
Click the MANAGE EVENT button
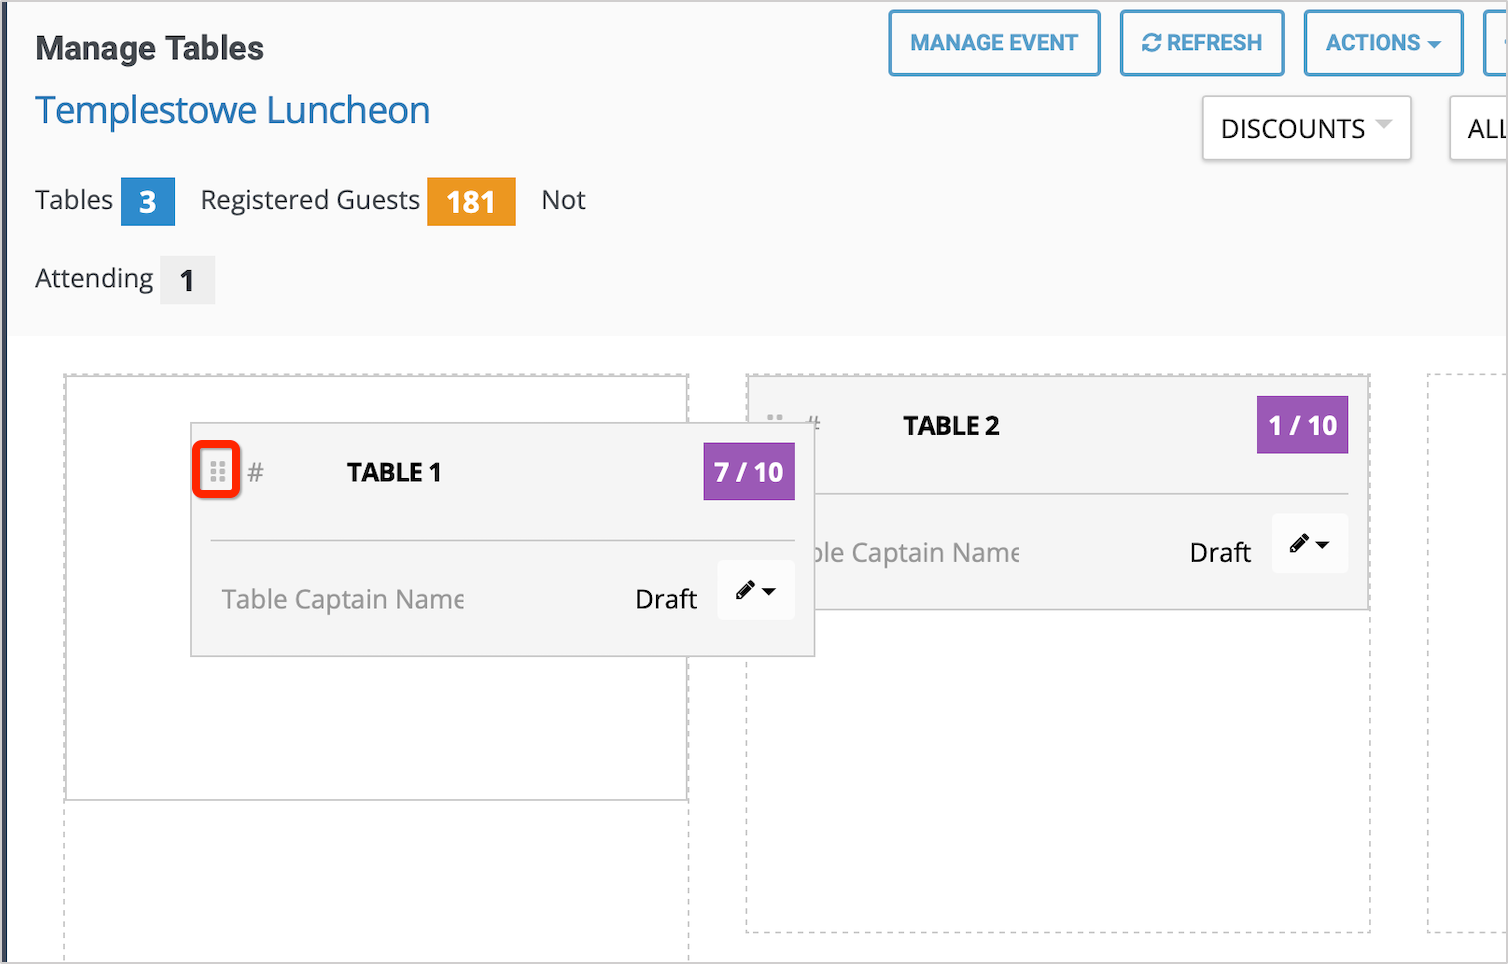point(994,42)
